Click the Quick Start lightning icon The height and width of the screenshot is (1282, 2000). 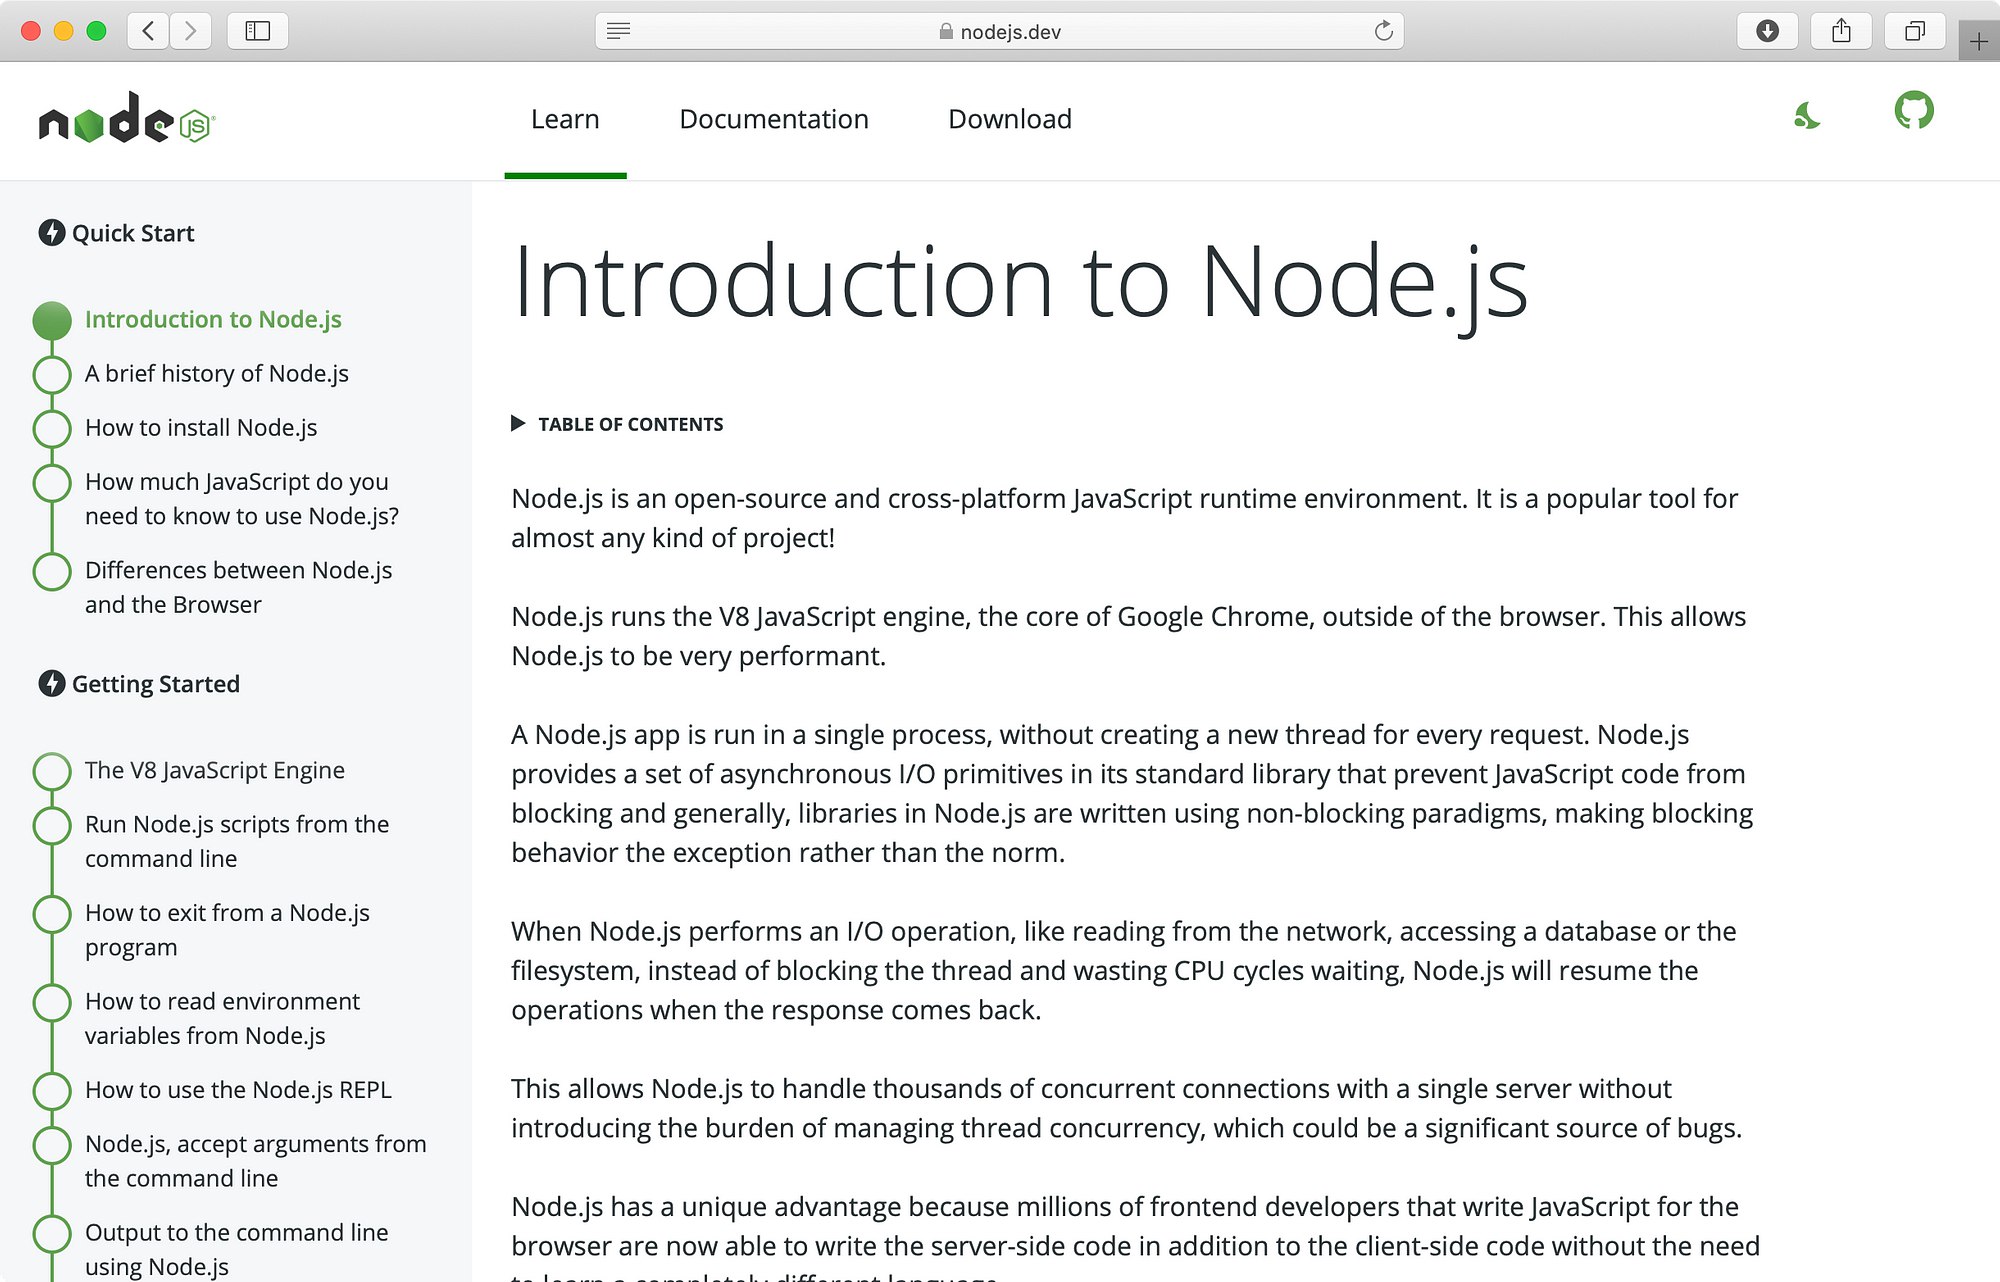[x=52, y=233]
